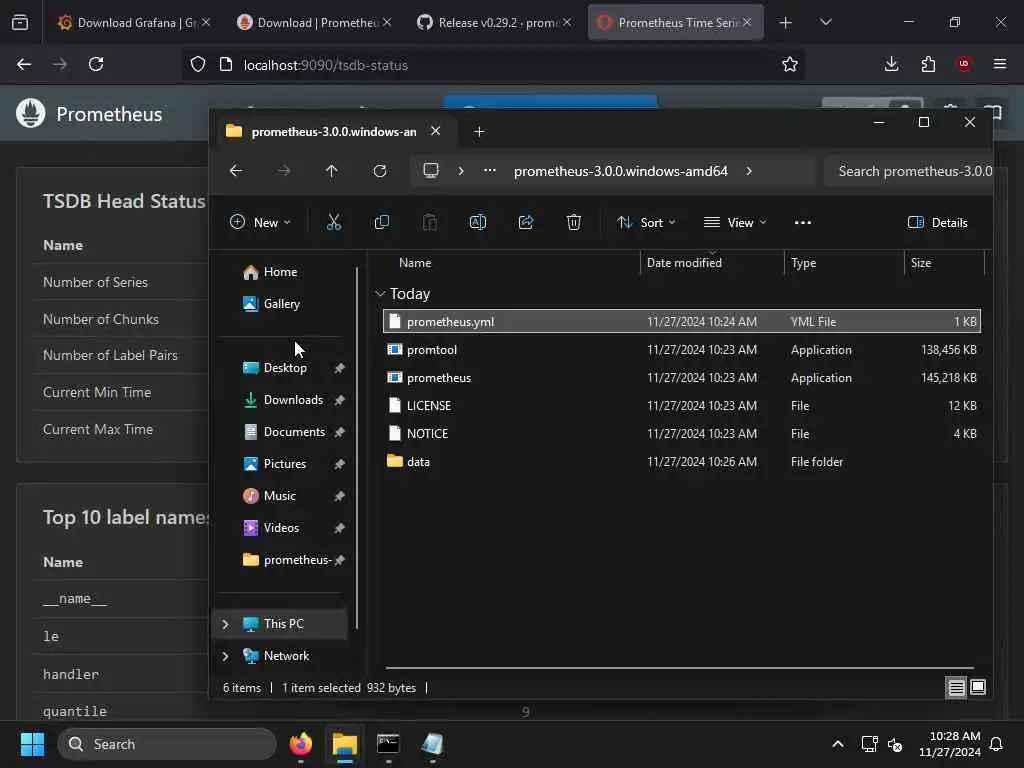Viewport: 1024px width, 768px height.
Task: Click the Prometheus logo in page header
Action: click(30, 114)
